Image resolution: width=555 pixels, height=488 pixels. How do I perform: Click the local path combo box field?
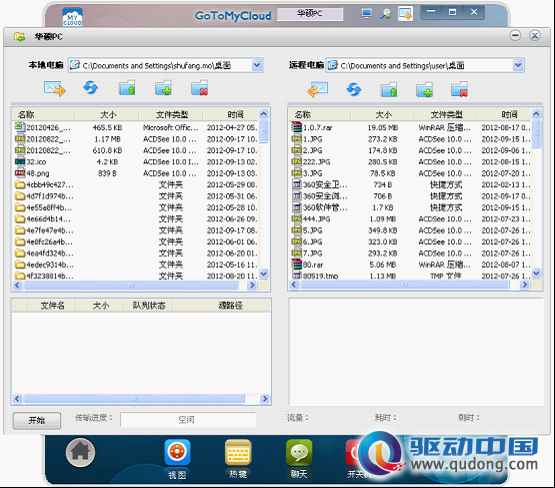click(165, 65)
